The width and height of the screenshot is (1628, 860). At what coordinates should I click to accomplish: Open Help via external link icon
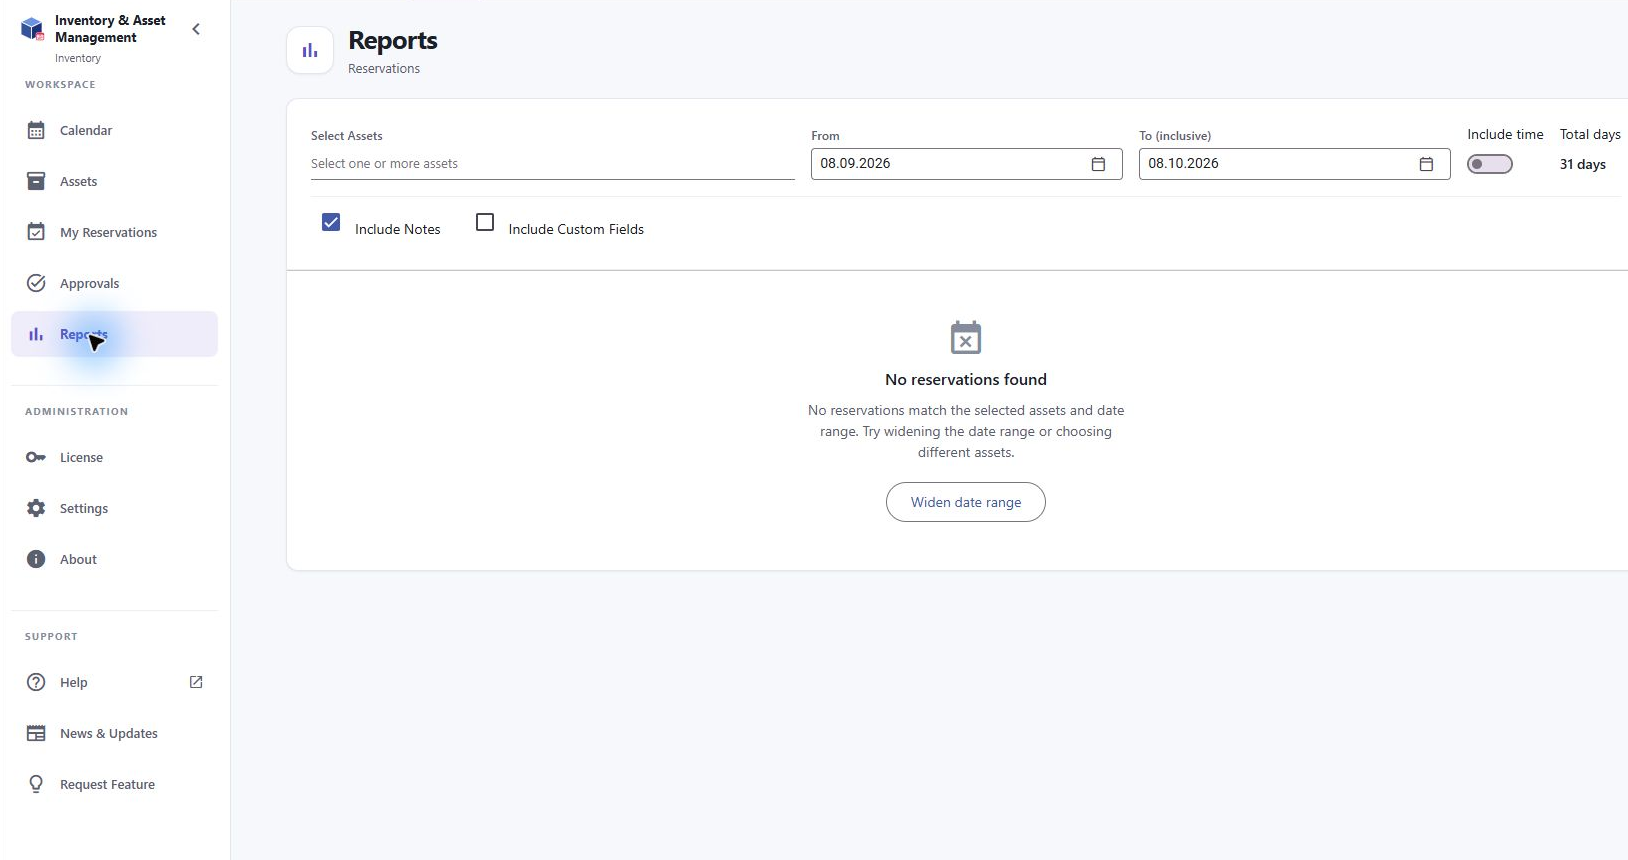click(196, 682)
